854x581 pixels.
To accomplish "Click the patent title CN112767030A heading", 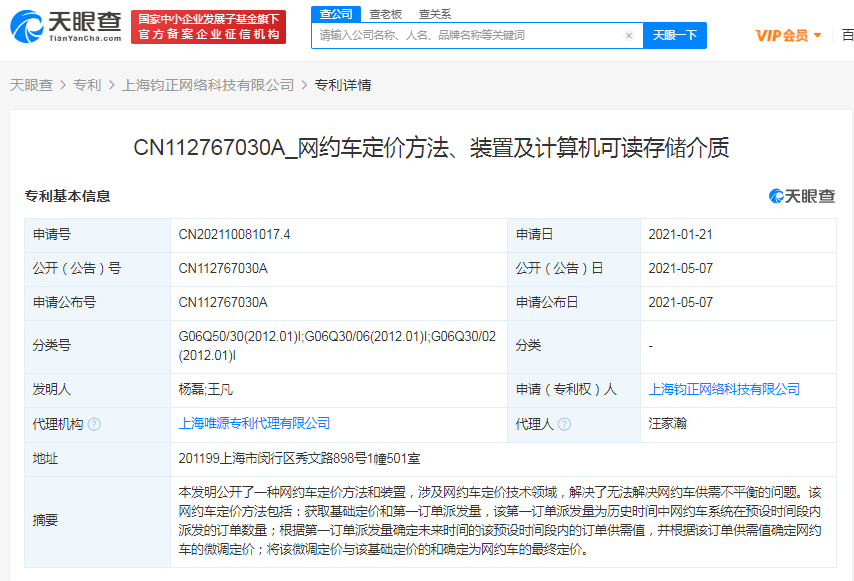I will (431, 148).
